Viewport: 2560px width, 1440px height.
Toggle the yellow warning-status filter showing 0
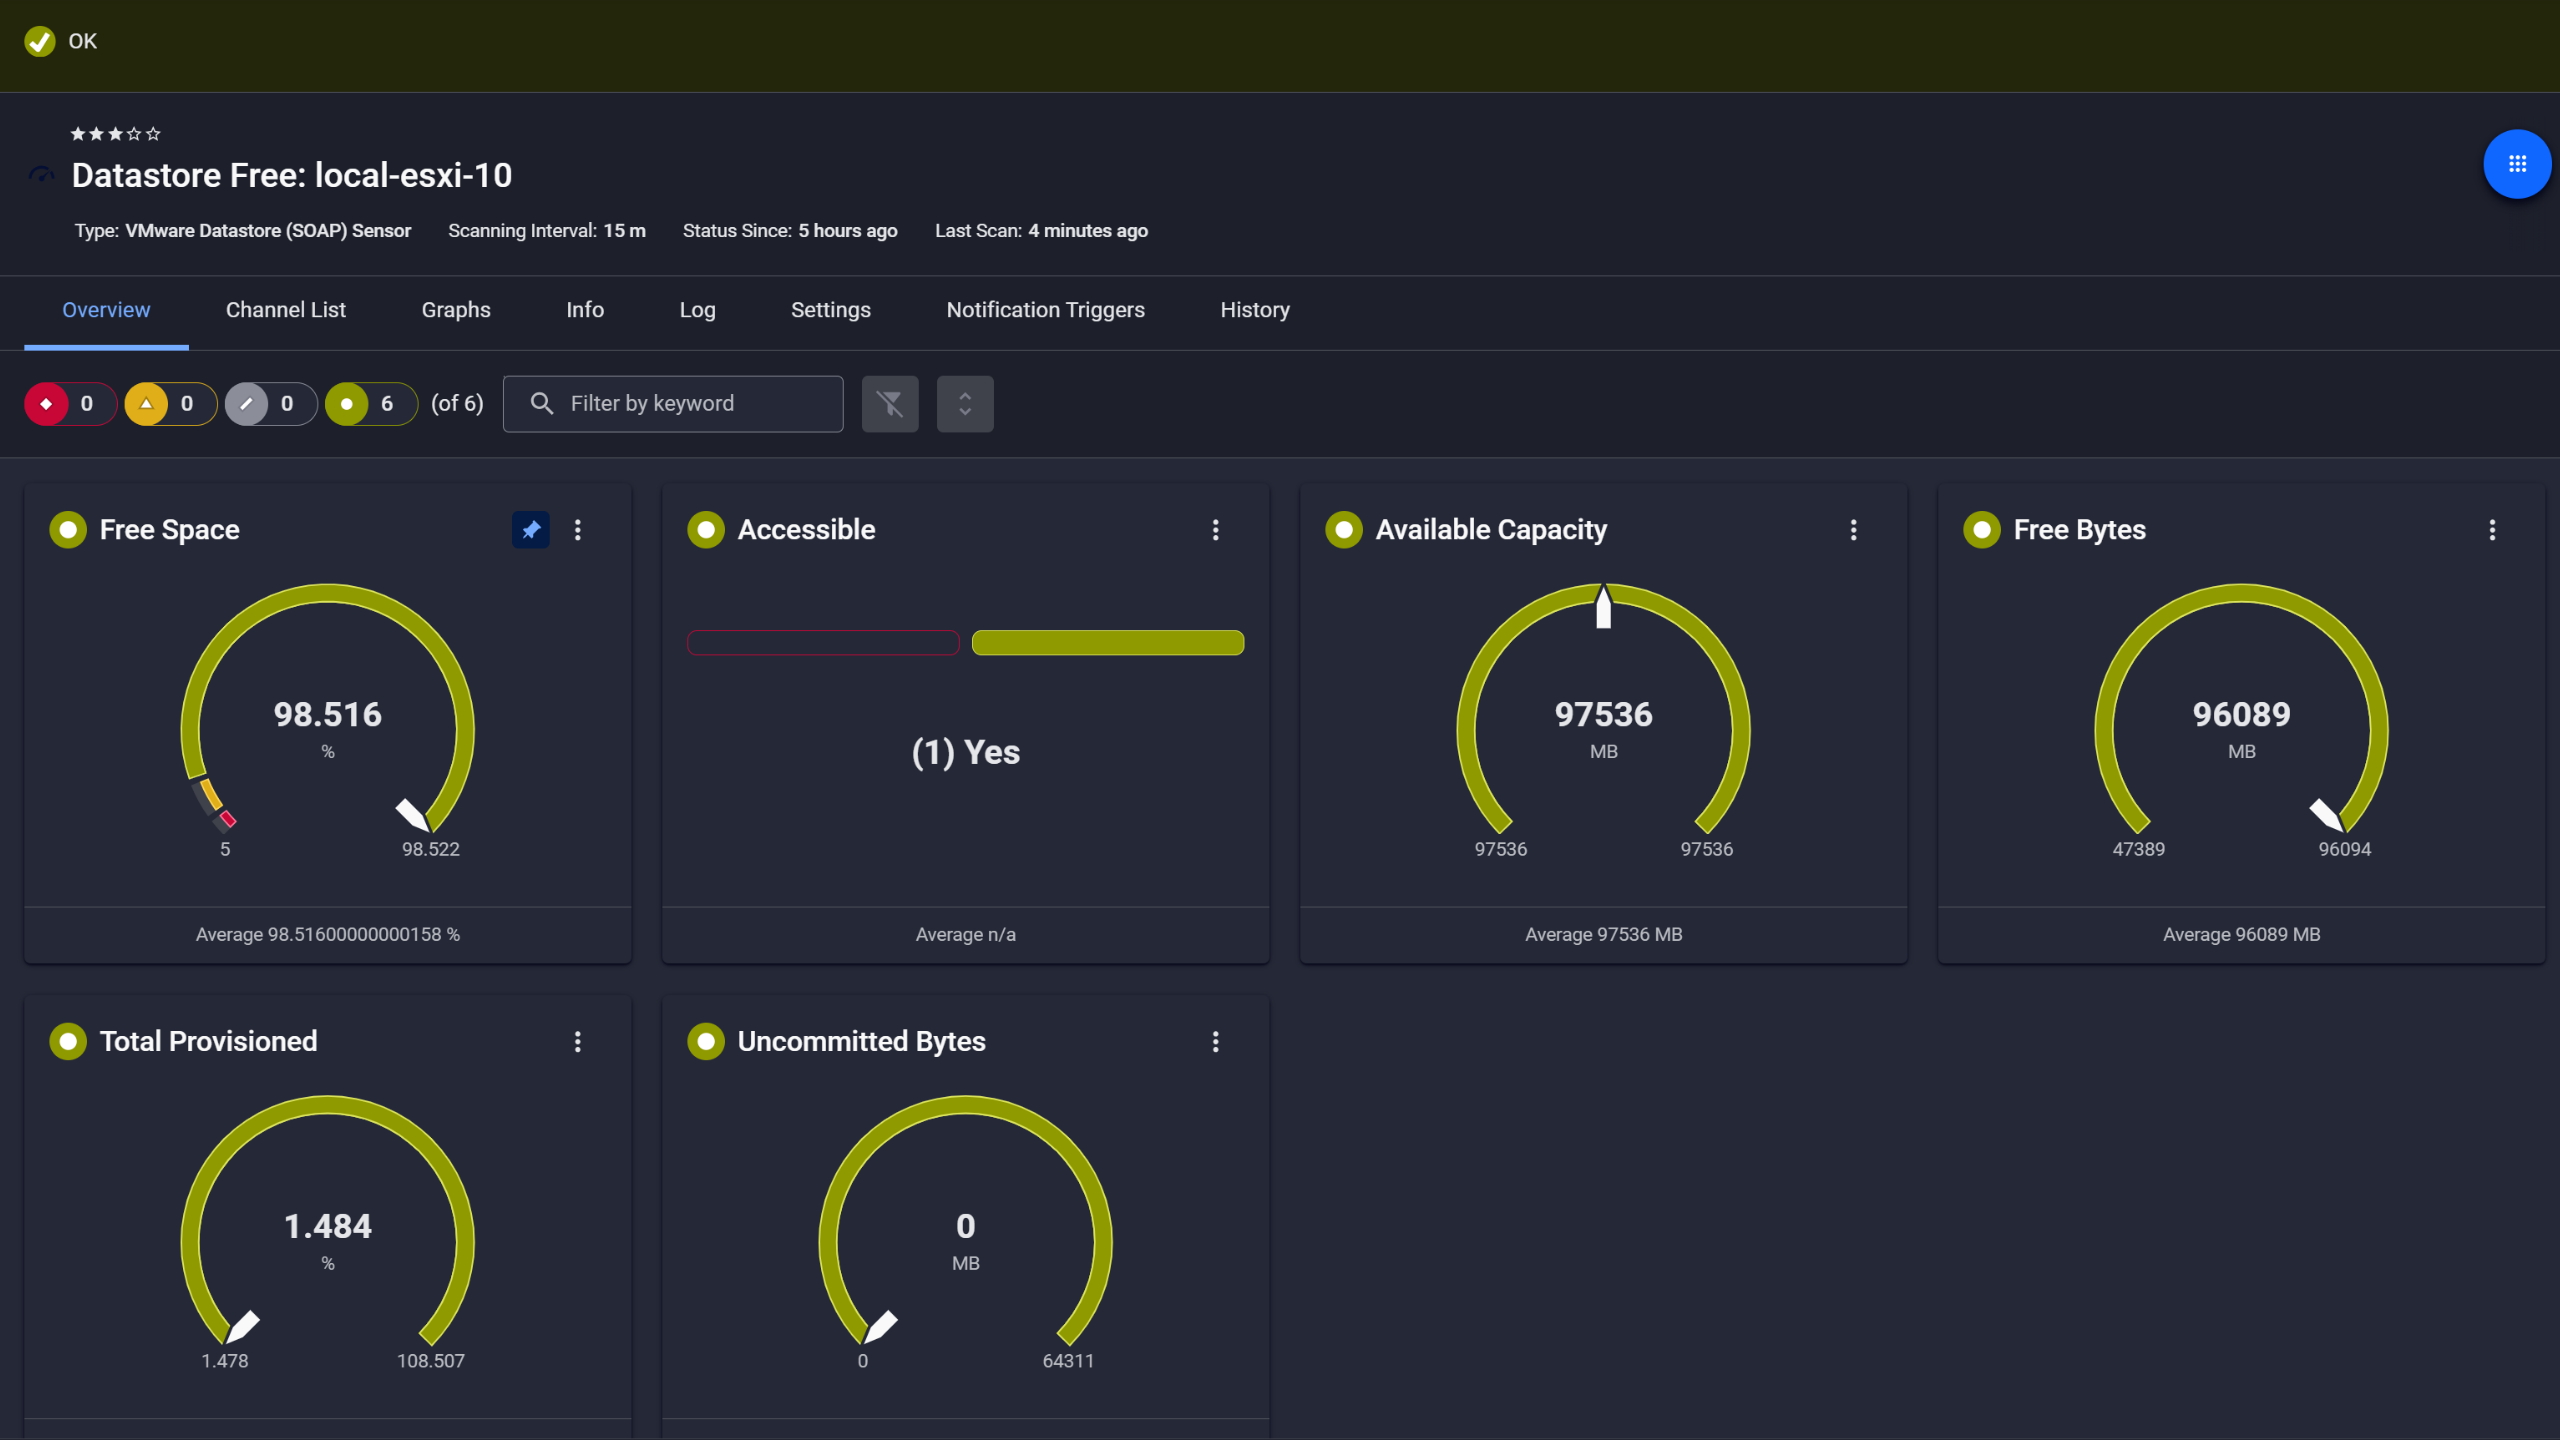pos(170,404)
